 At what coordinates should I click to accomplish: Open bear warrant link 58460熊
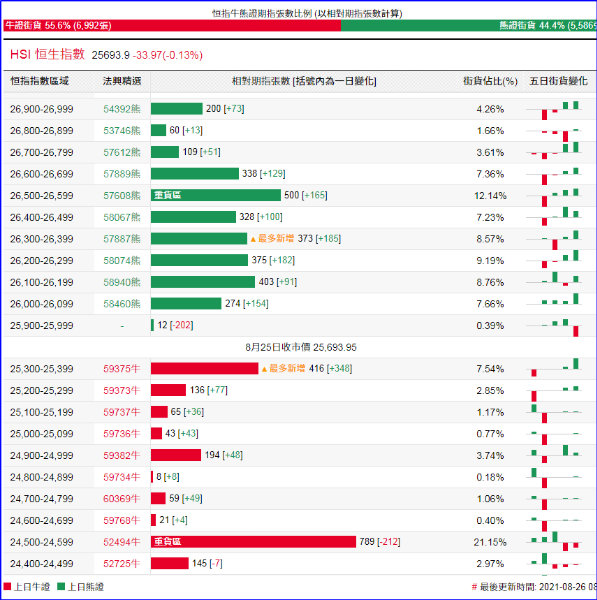tap(122, 304)
